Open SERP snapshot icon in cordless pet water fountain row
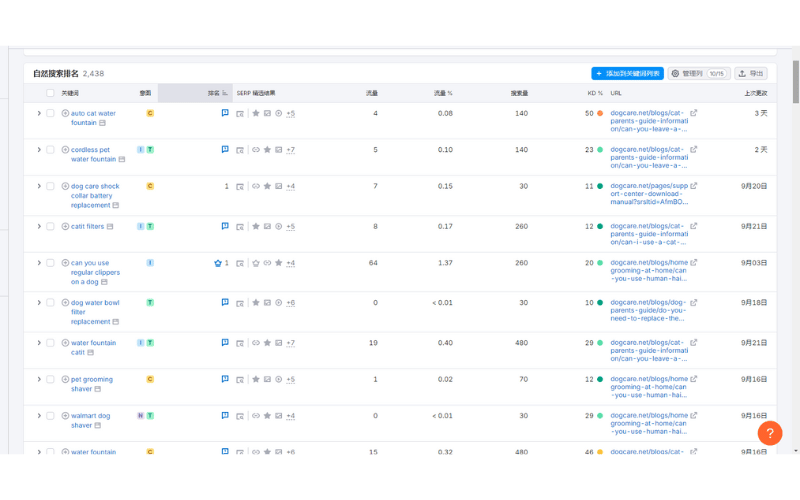800x500 pixels. coord(240,150)
